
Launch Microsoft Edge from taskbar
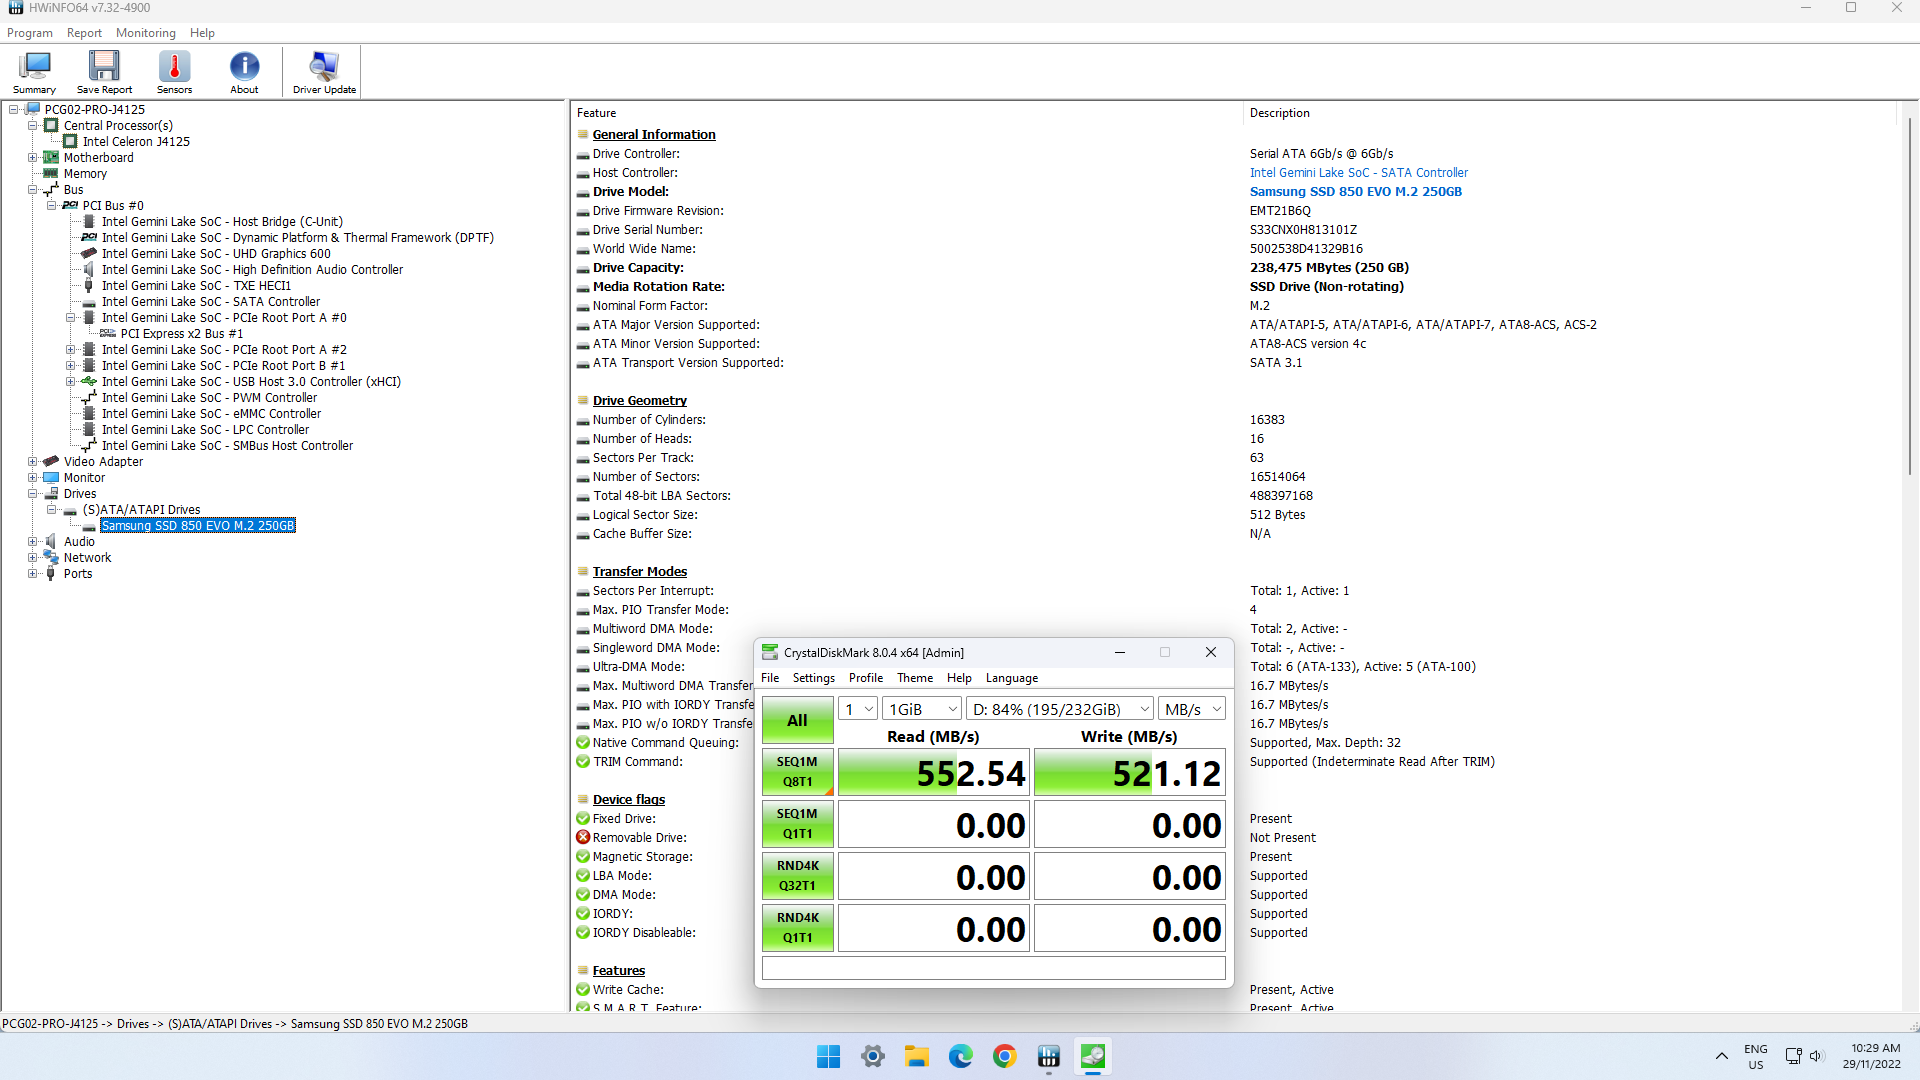point(961,1056)
